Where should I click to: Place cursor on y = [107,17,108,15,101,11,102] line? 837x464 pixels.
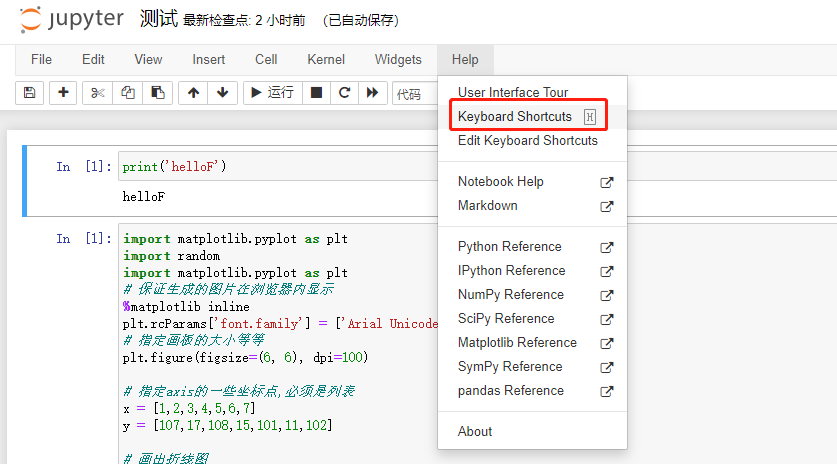(227, 426)
